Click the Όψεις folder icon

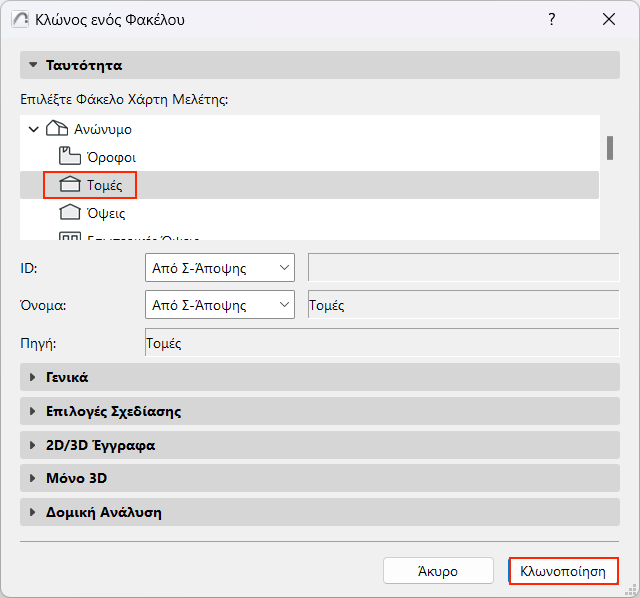point(70,213)
